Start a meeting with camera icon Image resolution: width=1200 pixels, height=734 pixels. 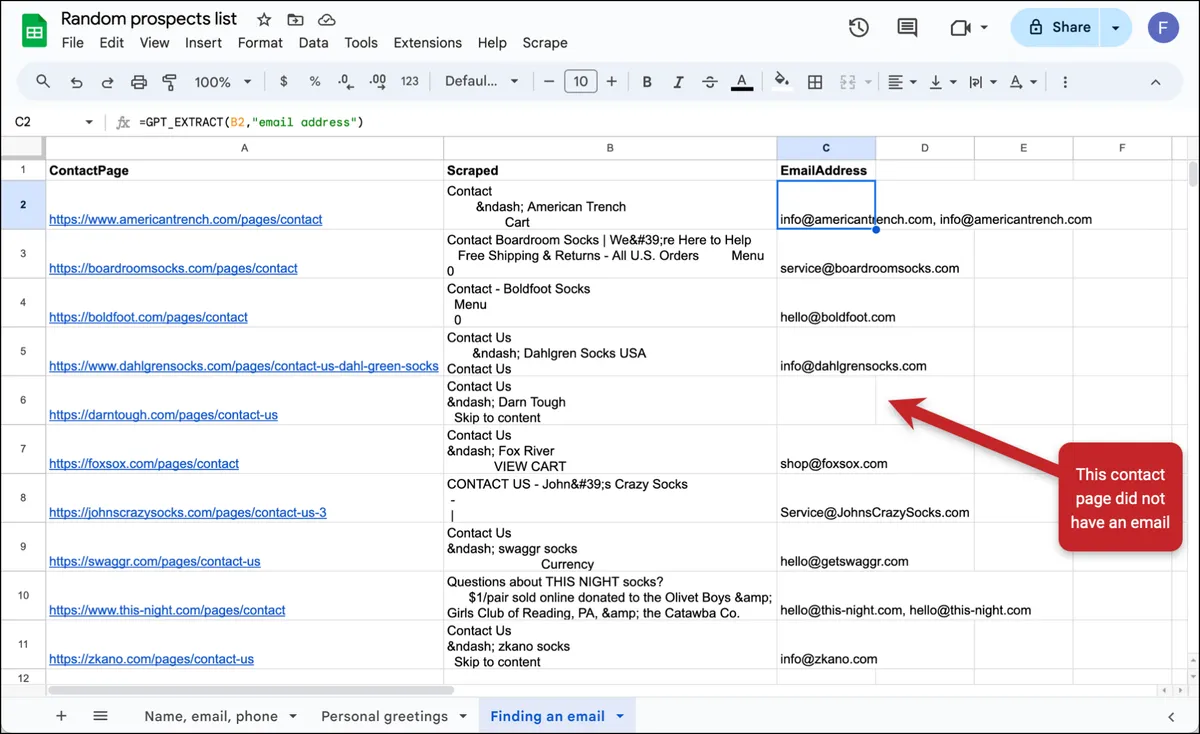point(961,28)
